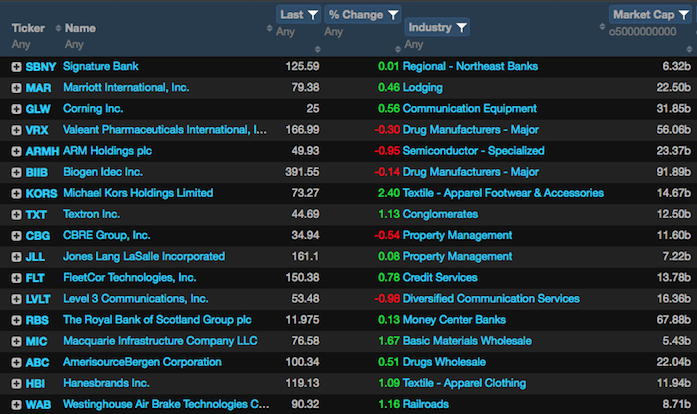
Task: Click plus icon beside JLL ticker
Action: (16, 257)
